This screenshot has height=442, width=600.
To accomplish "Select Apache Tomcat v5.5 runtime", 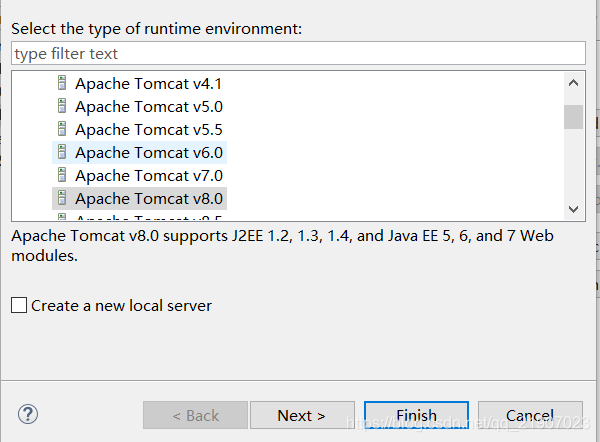I will tap(149, 130).
